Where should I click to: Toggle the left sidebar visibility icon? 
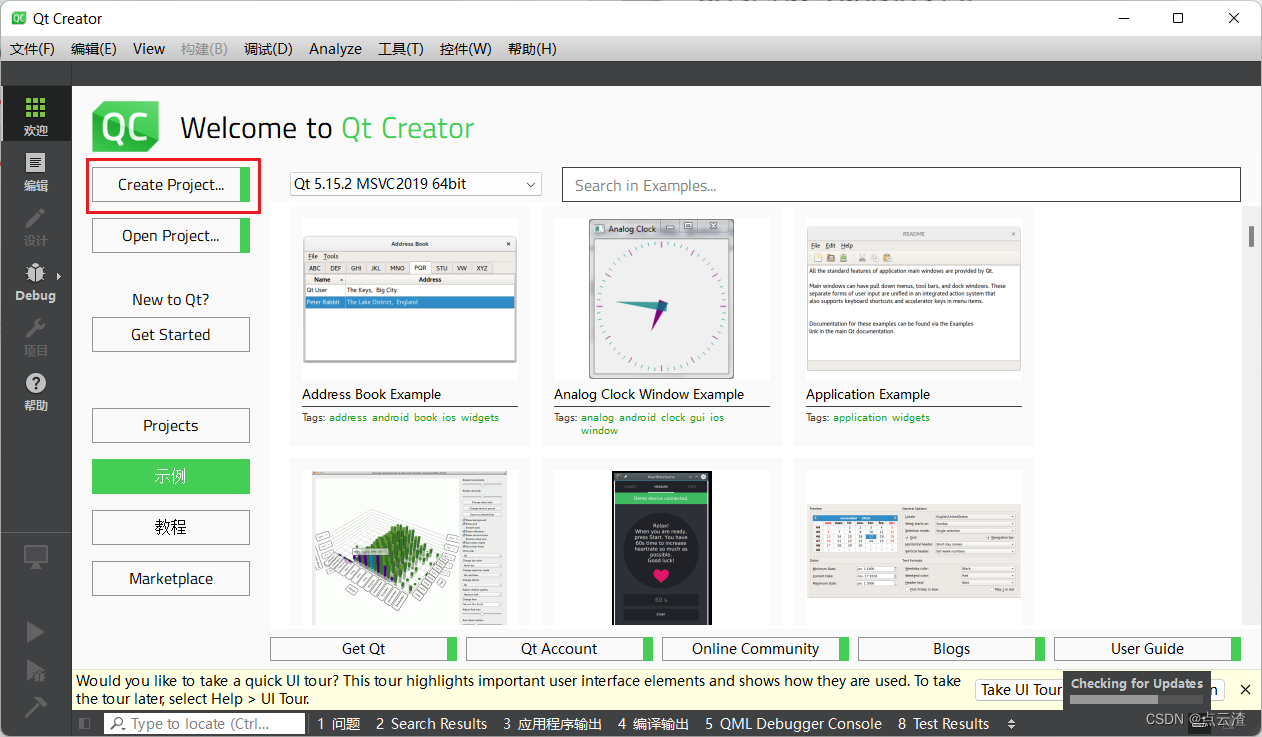coord(85,724)
